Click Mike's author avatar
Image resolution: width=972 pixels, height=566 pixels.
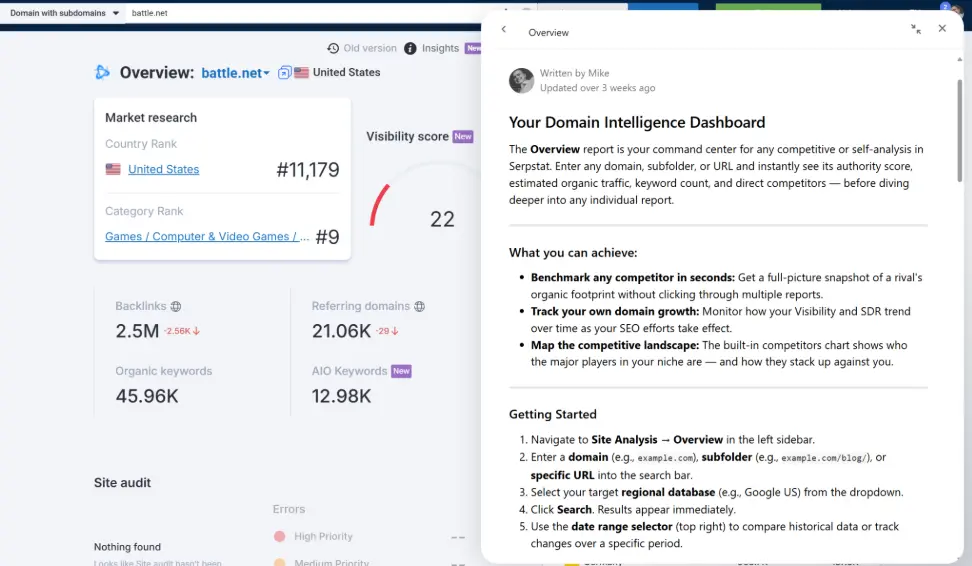pos(521,81)
